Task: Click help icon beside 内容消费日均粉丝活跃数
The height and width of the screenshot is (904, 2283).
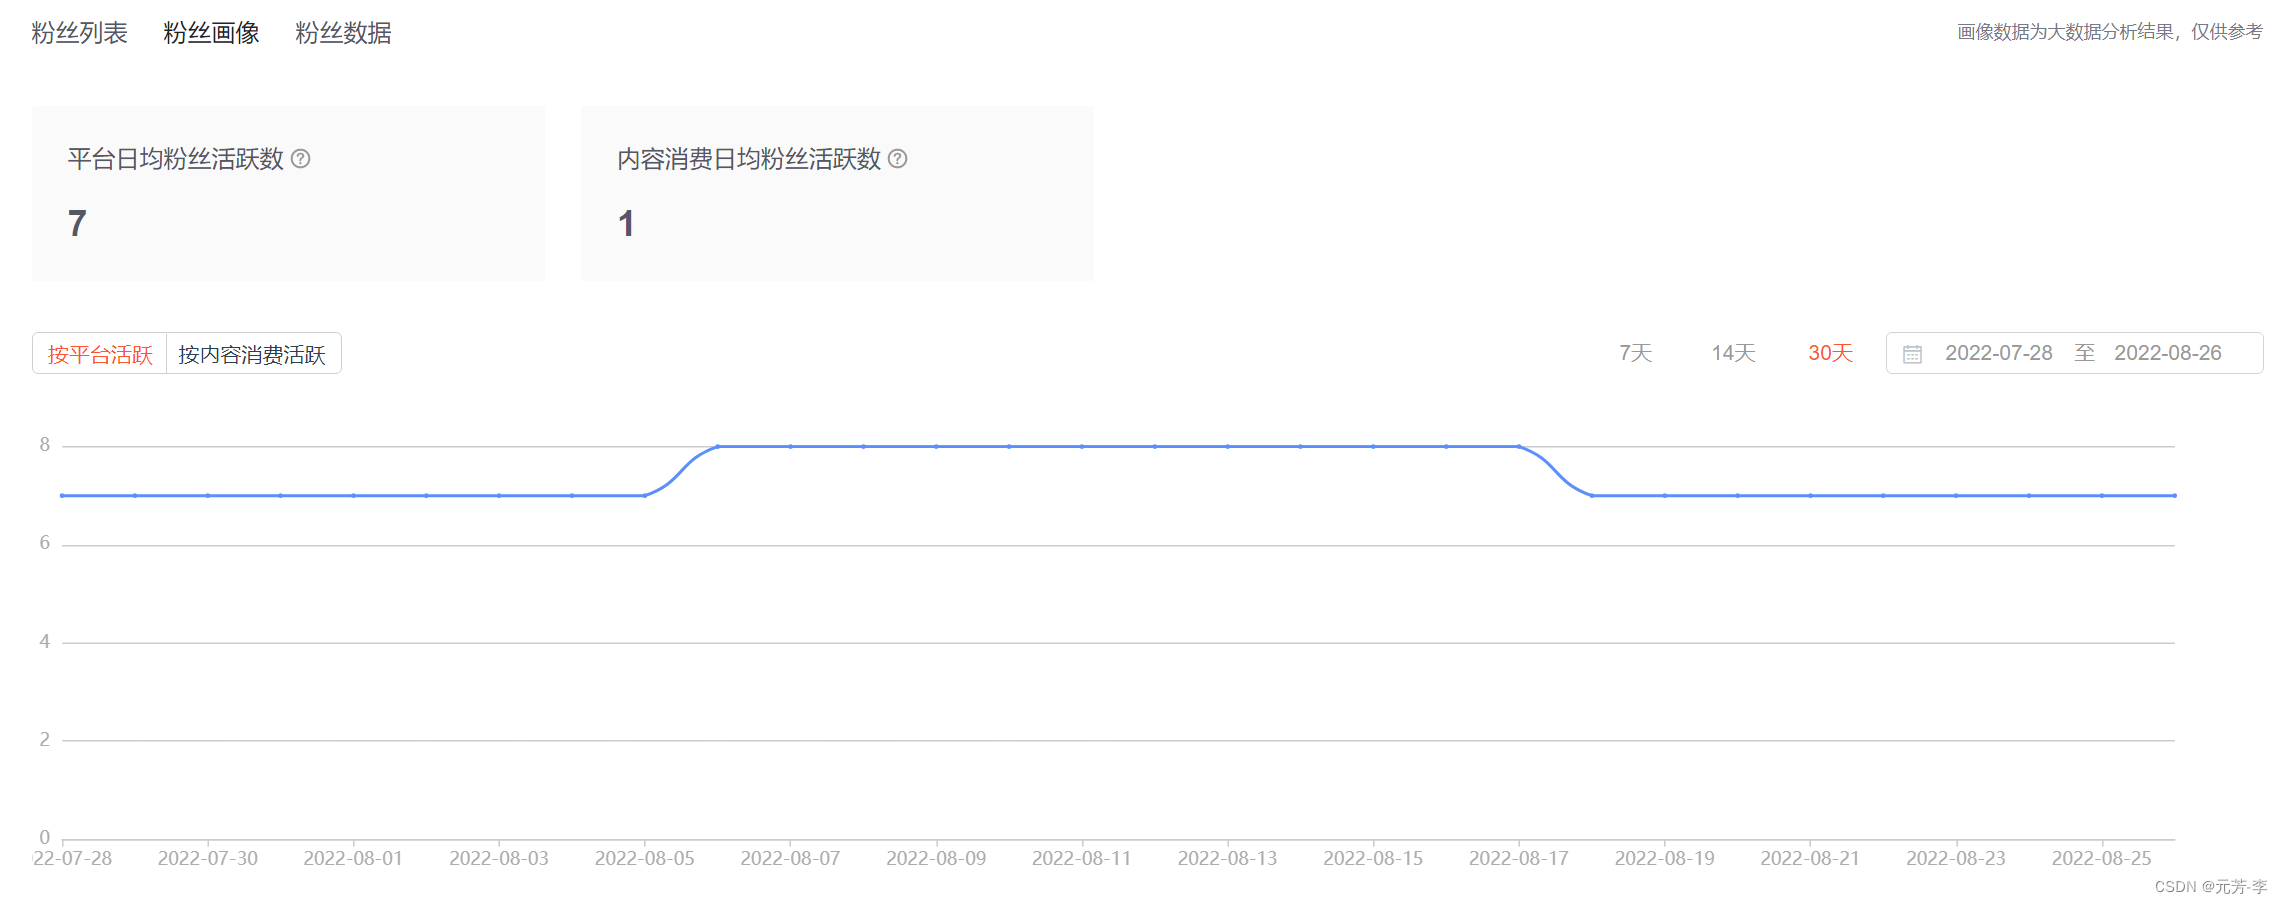Action: click(897, 158)
